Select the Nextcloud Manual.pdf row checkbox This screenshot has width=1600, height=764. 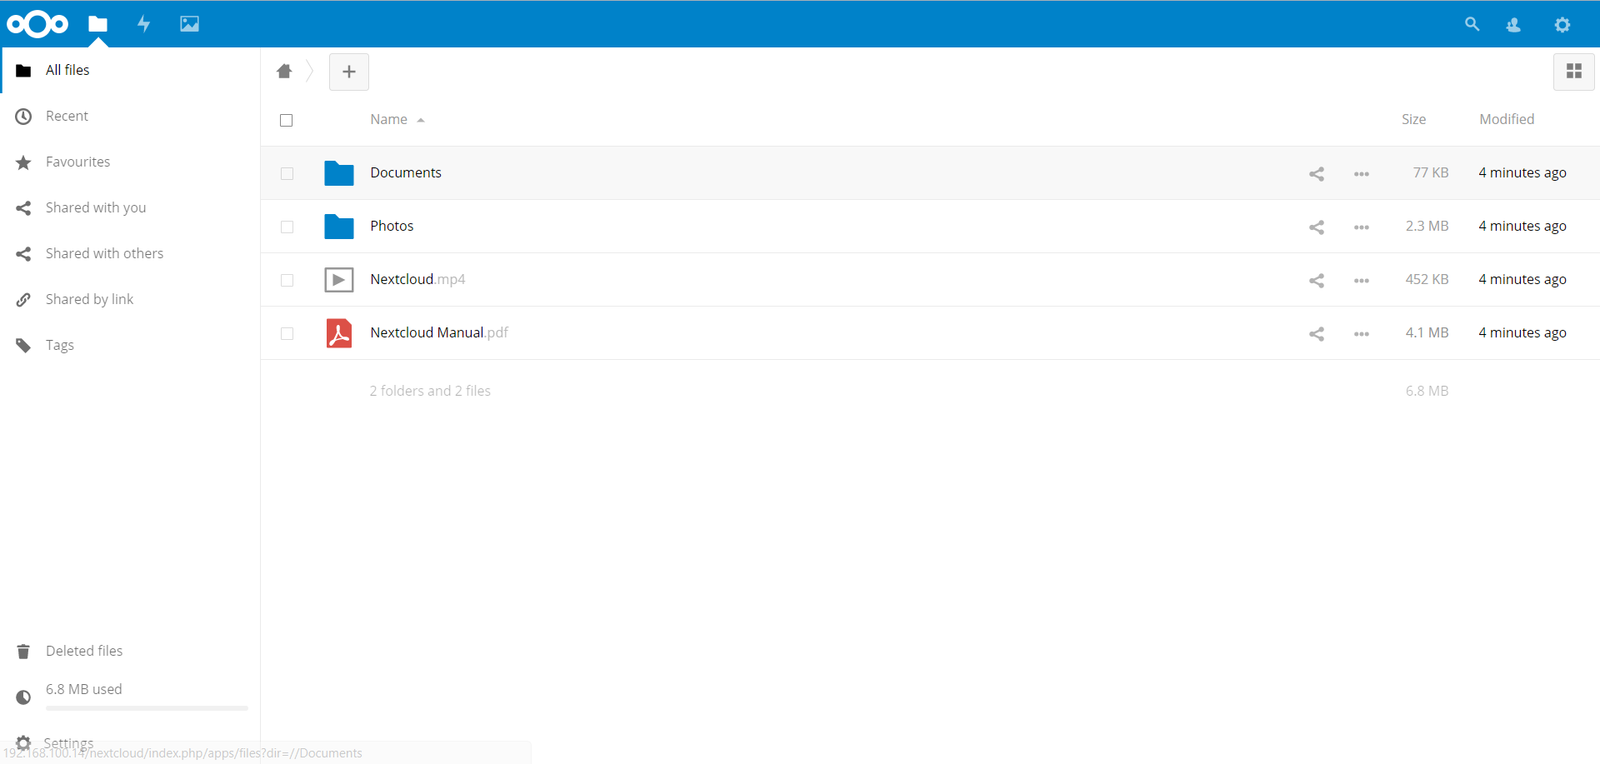tap(287, 333)
